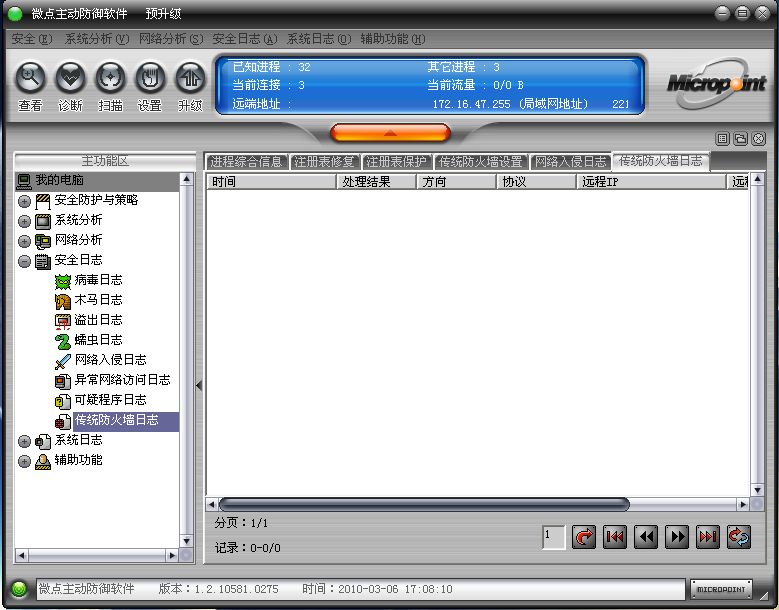Click the MICROPOINT button in status bar
This screenshot has width=779, height=610.
pyautogui.click(x=721, y=589)
